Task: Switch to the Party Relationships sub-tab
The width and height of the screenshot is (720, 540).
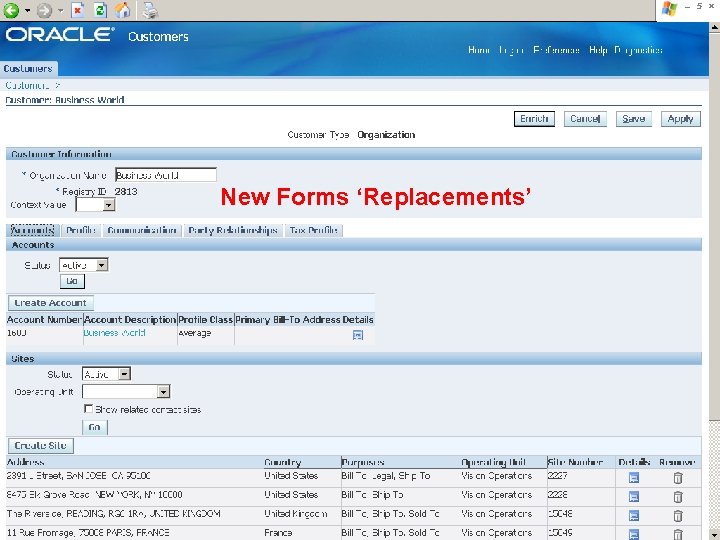Action: (x=233, y=230)
